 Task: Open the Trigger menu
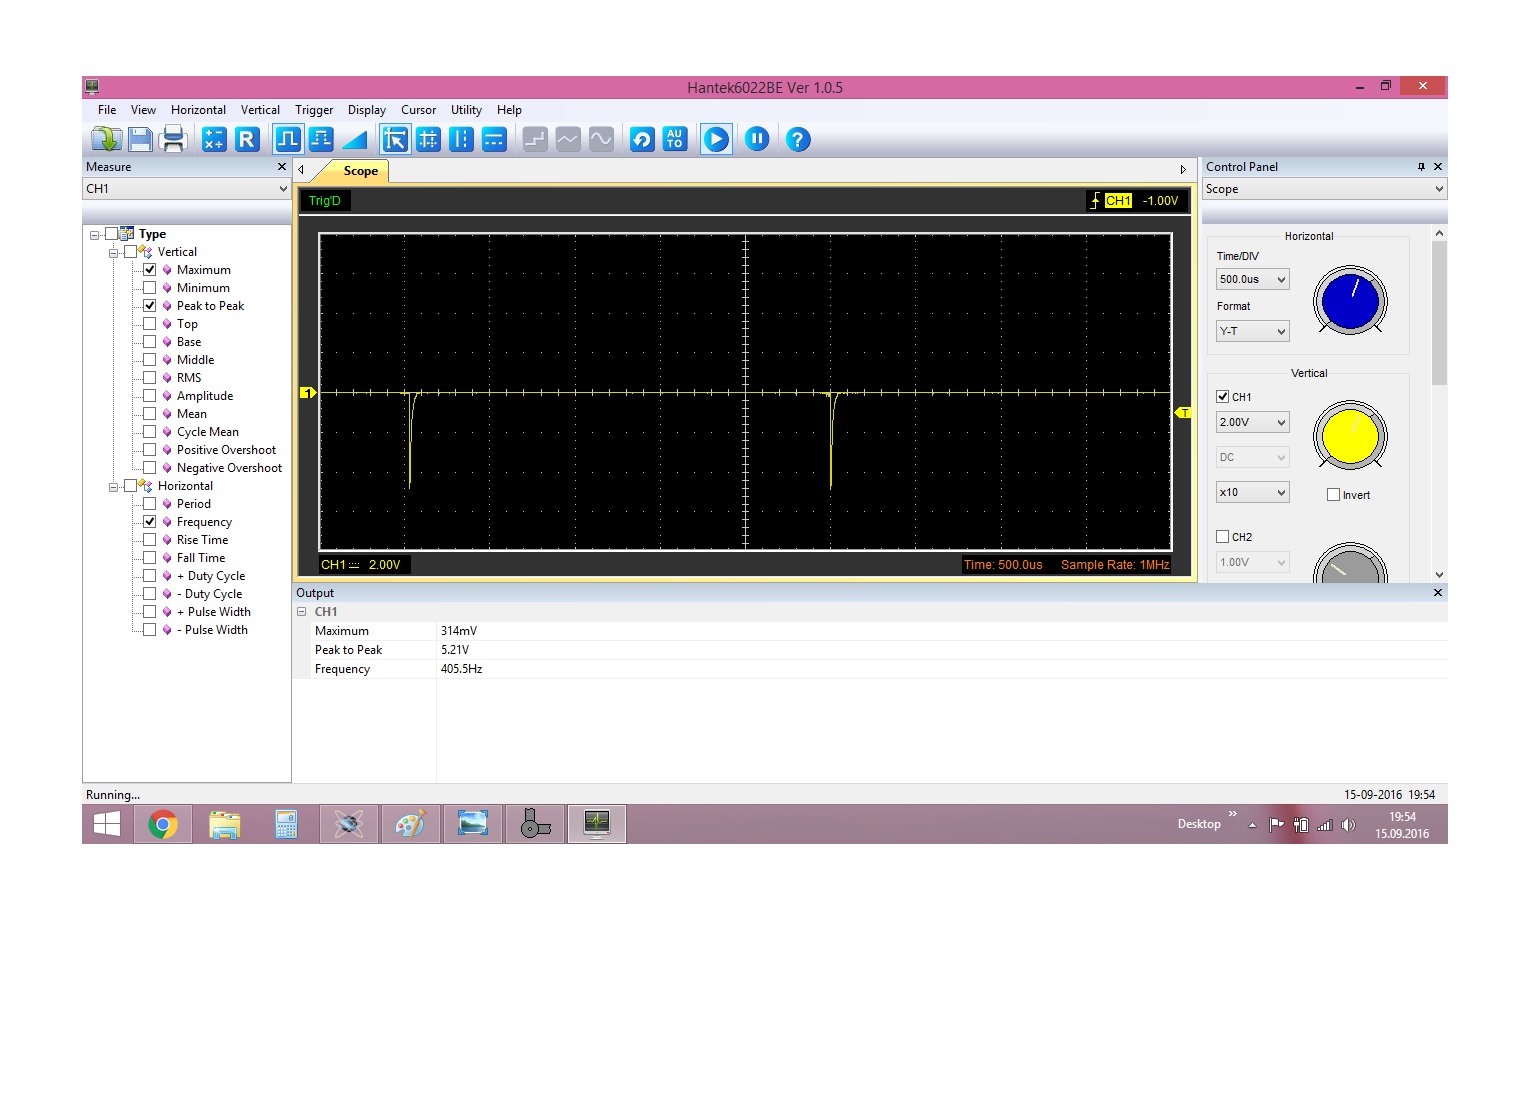click(x=314, y=110)
